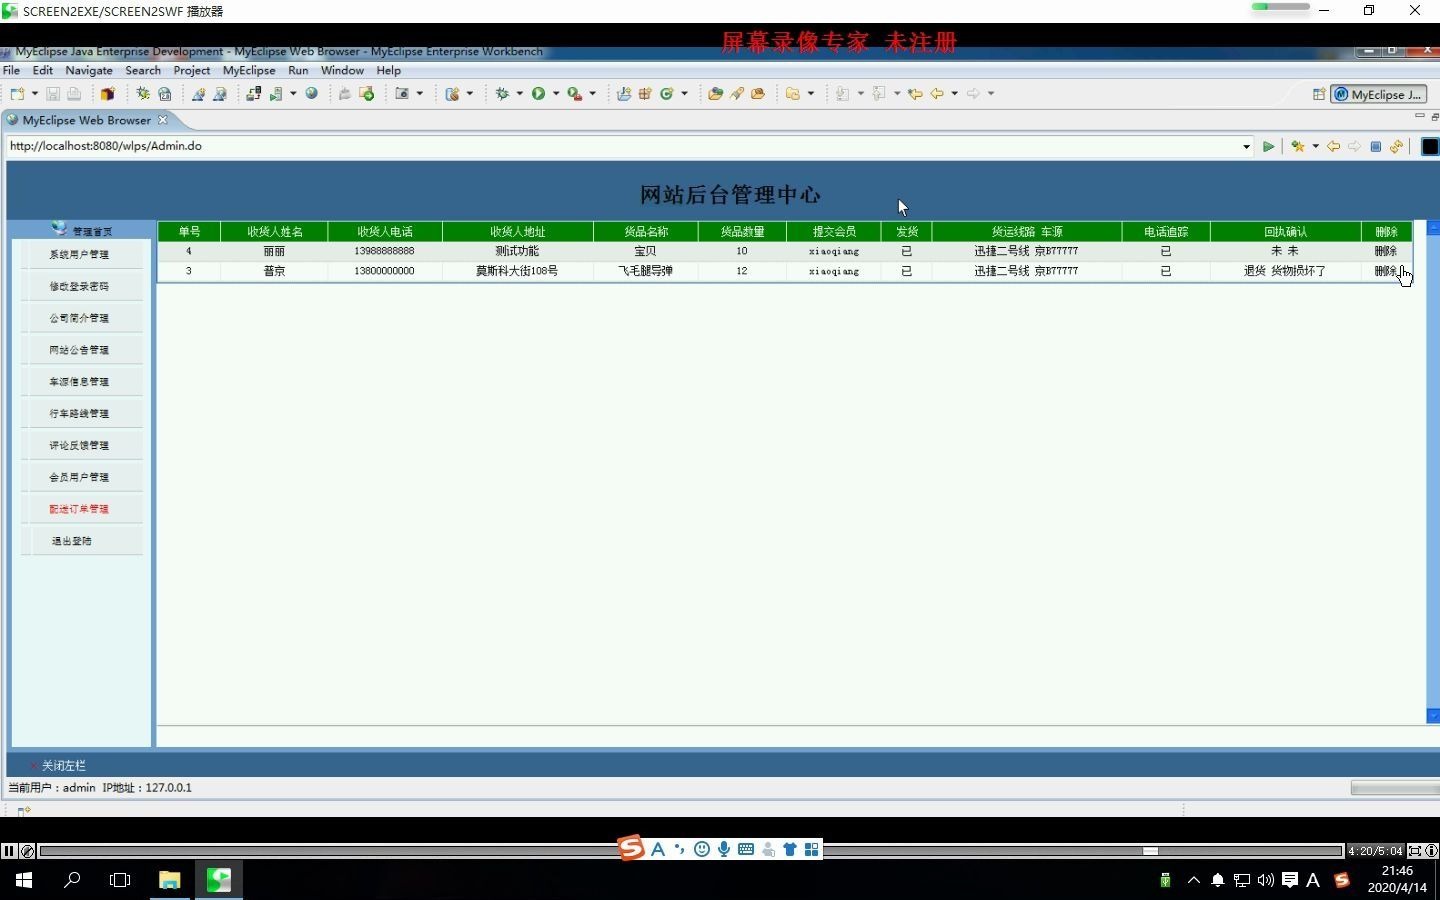
Task: Click Sogou input microphone icon
Action: [724, 850]
